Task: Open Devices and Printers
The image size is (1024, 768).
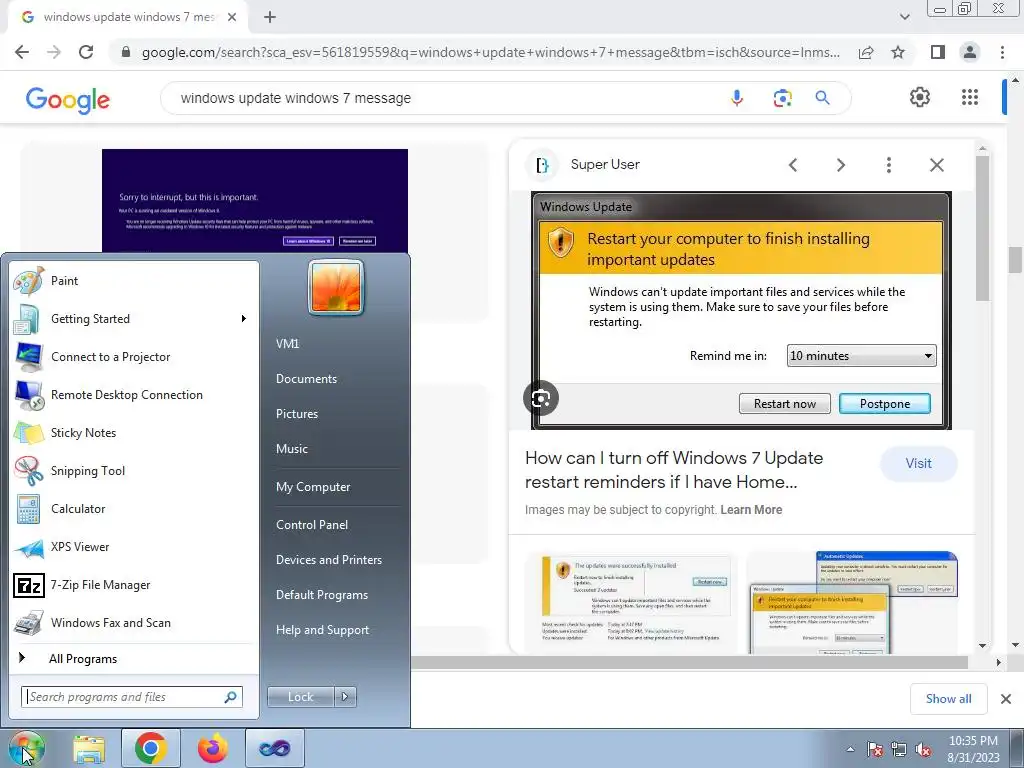Action: (328, 560)
